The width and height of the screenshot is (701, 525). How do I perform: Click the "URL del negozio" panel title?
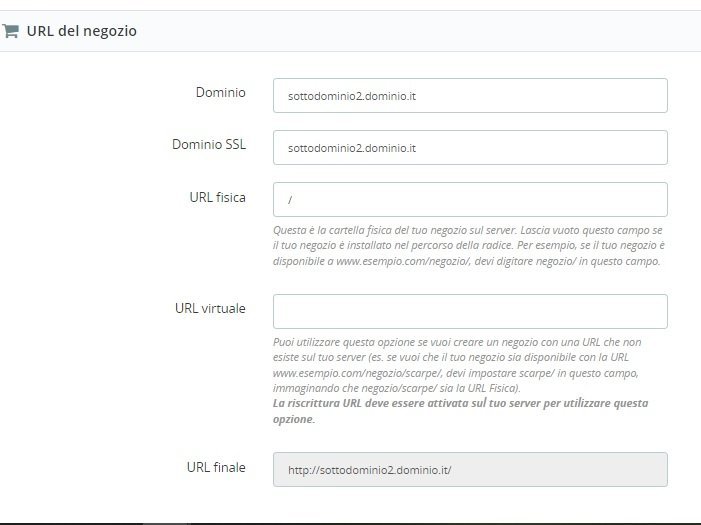[82, 31]
